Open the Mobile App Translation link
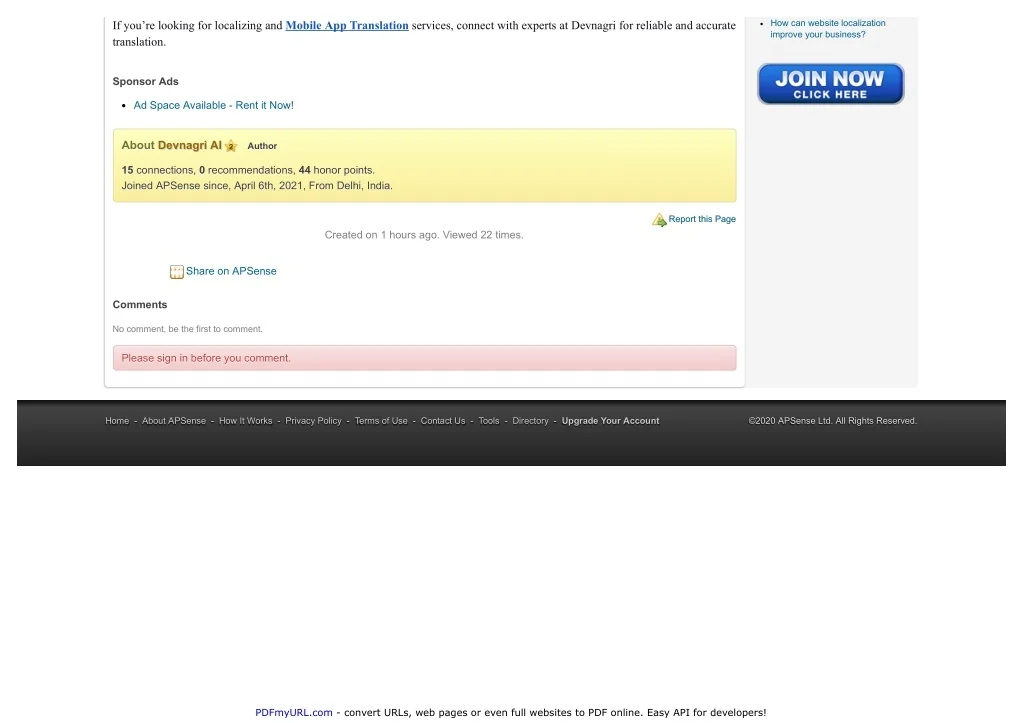This screenshot has height=723, width=1024. [347, 26]
